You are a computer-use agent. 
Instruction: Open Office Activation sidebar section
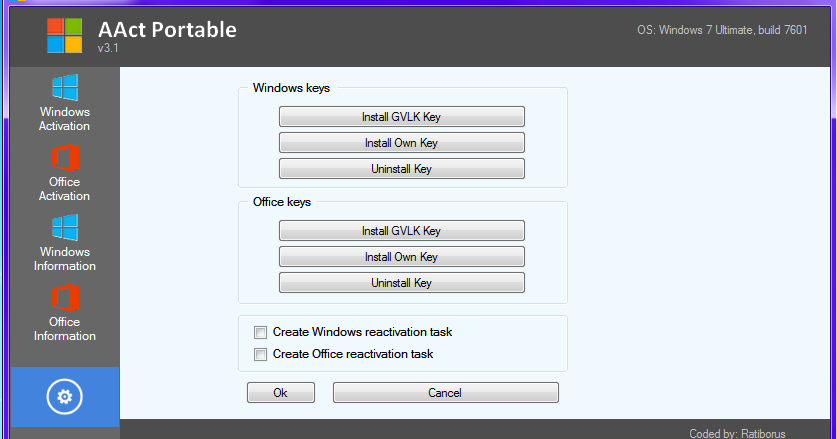pos(65,173)
